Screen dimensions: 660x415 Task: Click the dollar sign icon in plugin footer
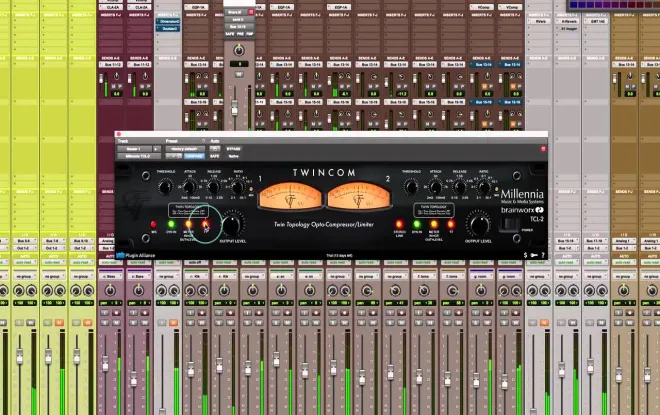[x=525, y=255]
